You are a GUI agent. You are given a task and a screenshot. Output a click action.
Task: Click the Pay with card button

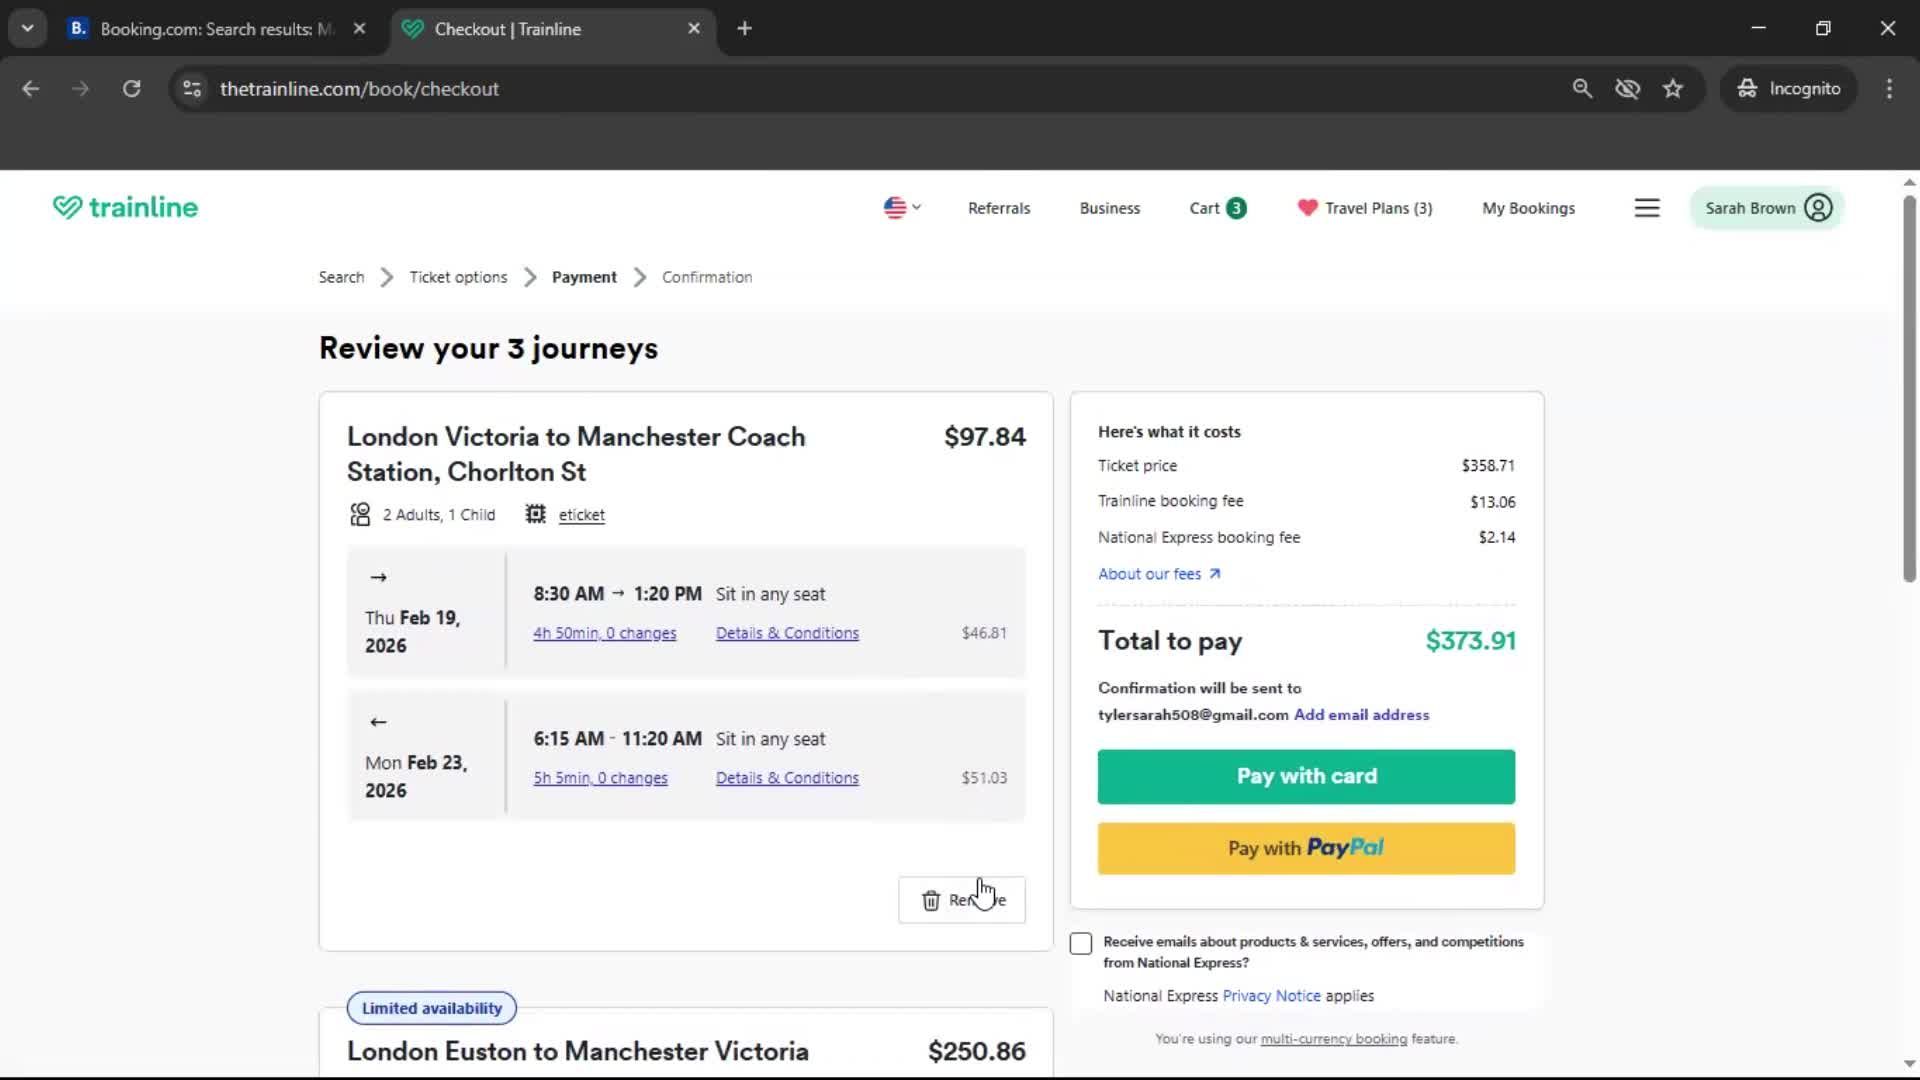(1305, 776)
